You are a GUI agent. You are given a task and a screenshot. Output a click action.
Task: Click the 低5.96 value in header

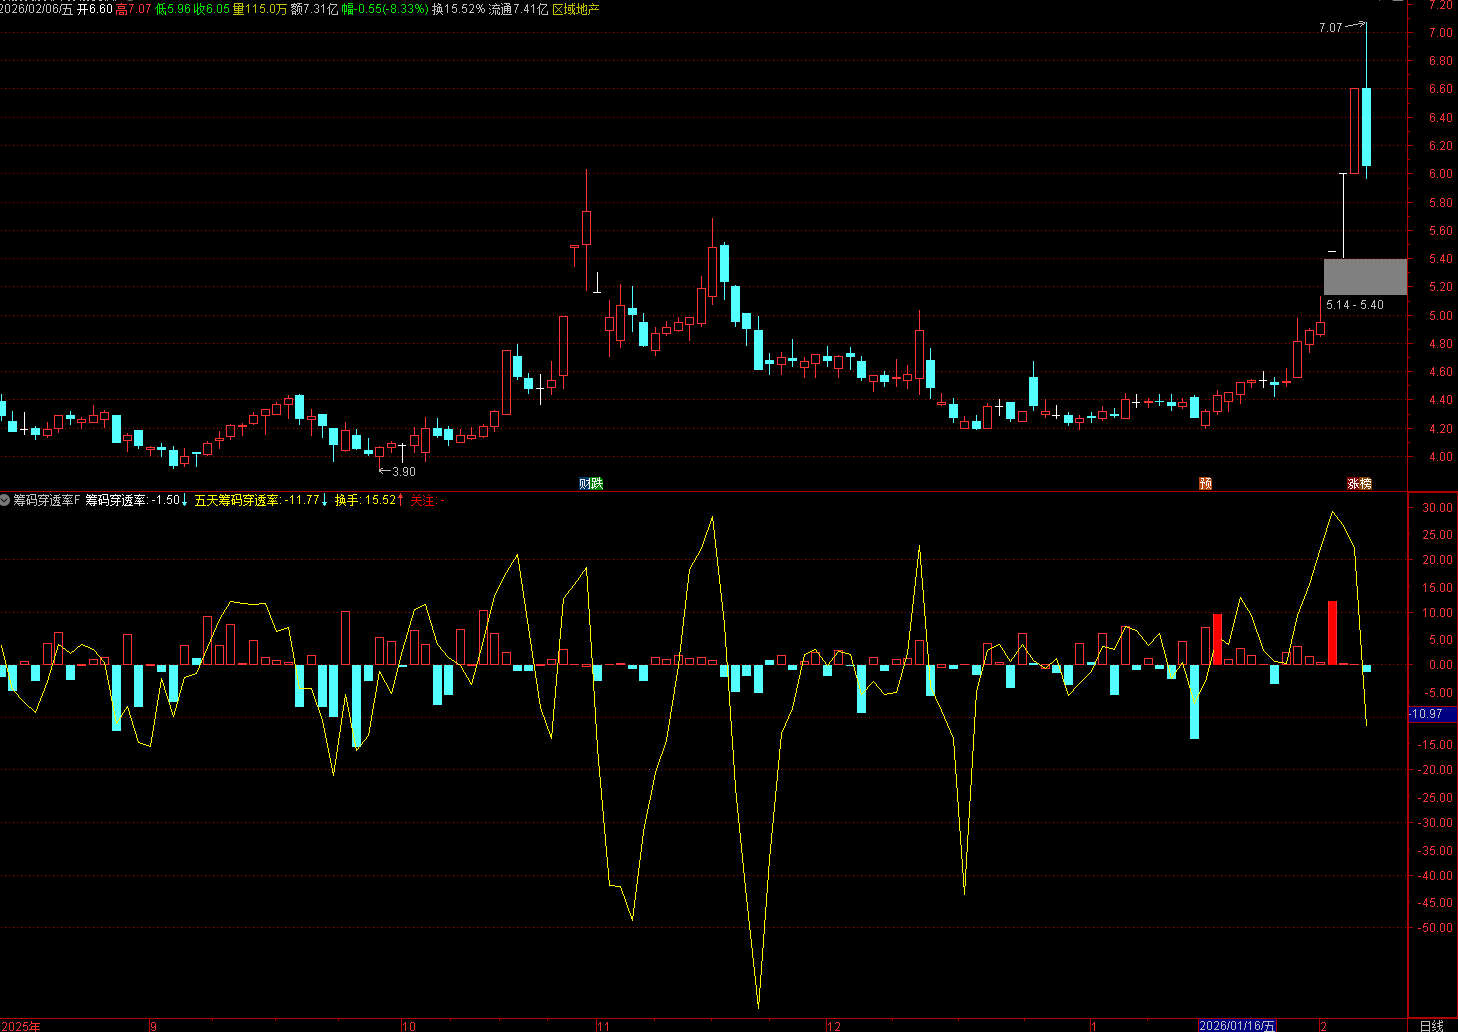(x=173, y=9)
